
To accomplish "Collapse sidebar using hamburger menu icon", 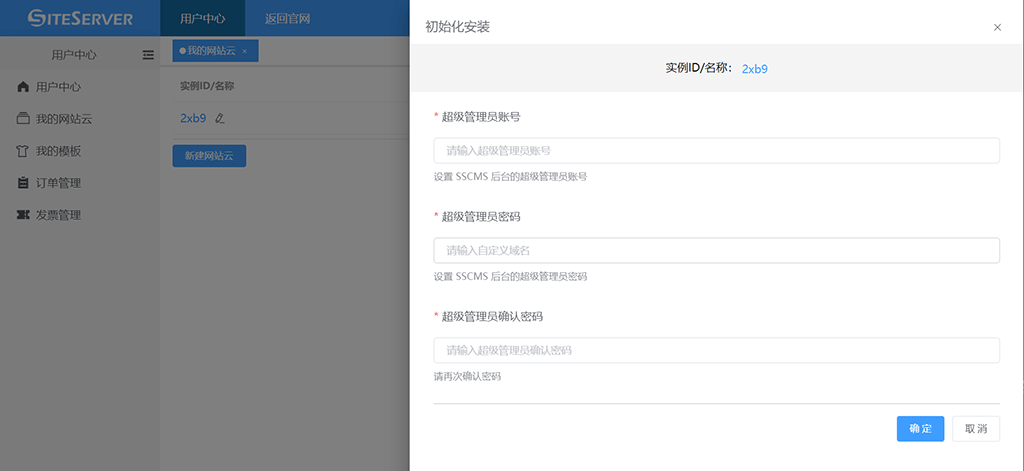I will pyautogui.click(x=148, y=54).
